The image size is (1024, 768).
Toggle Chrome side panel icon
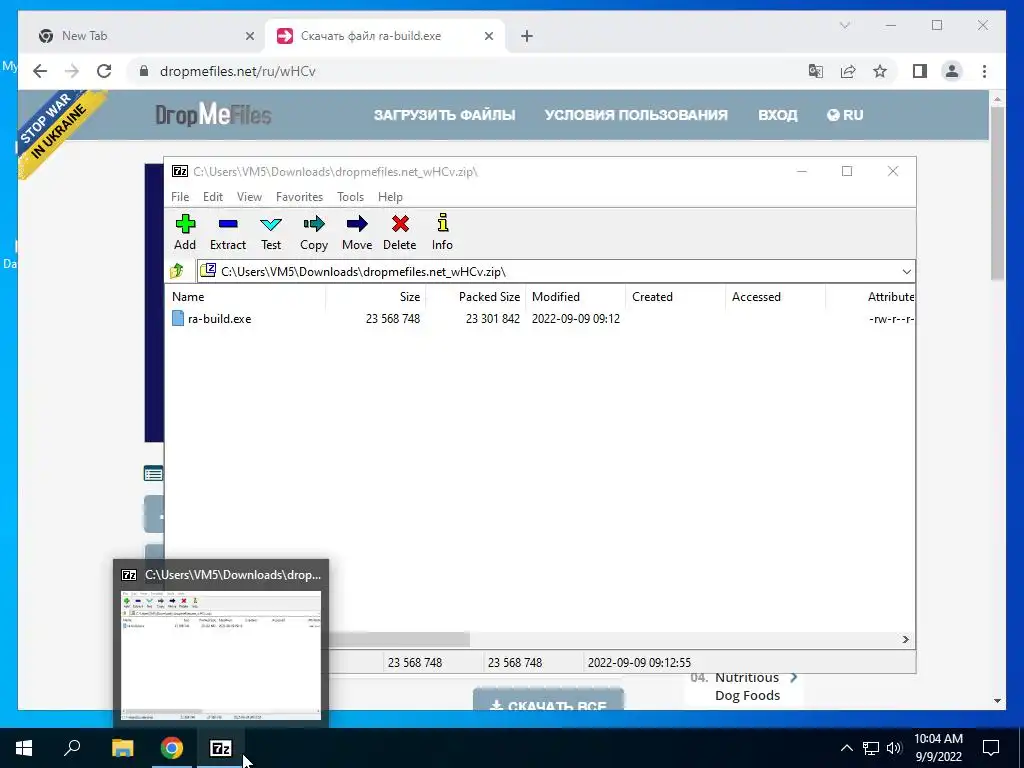920,71
